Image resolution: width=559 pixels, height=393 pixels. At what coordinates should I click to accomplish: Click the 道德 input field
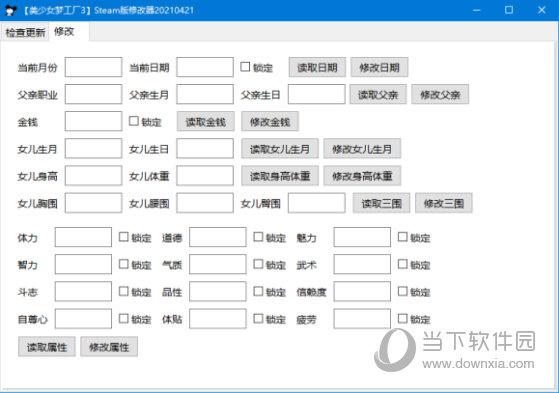tap(217, 237)
